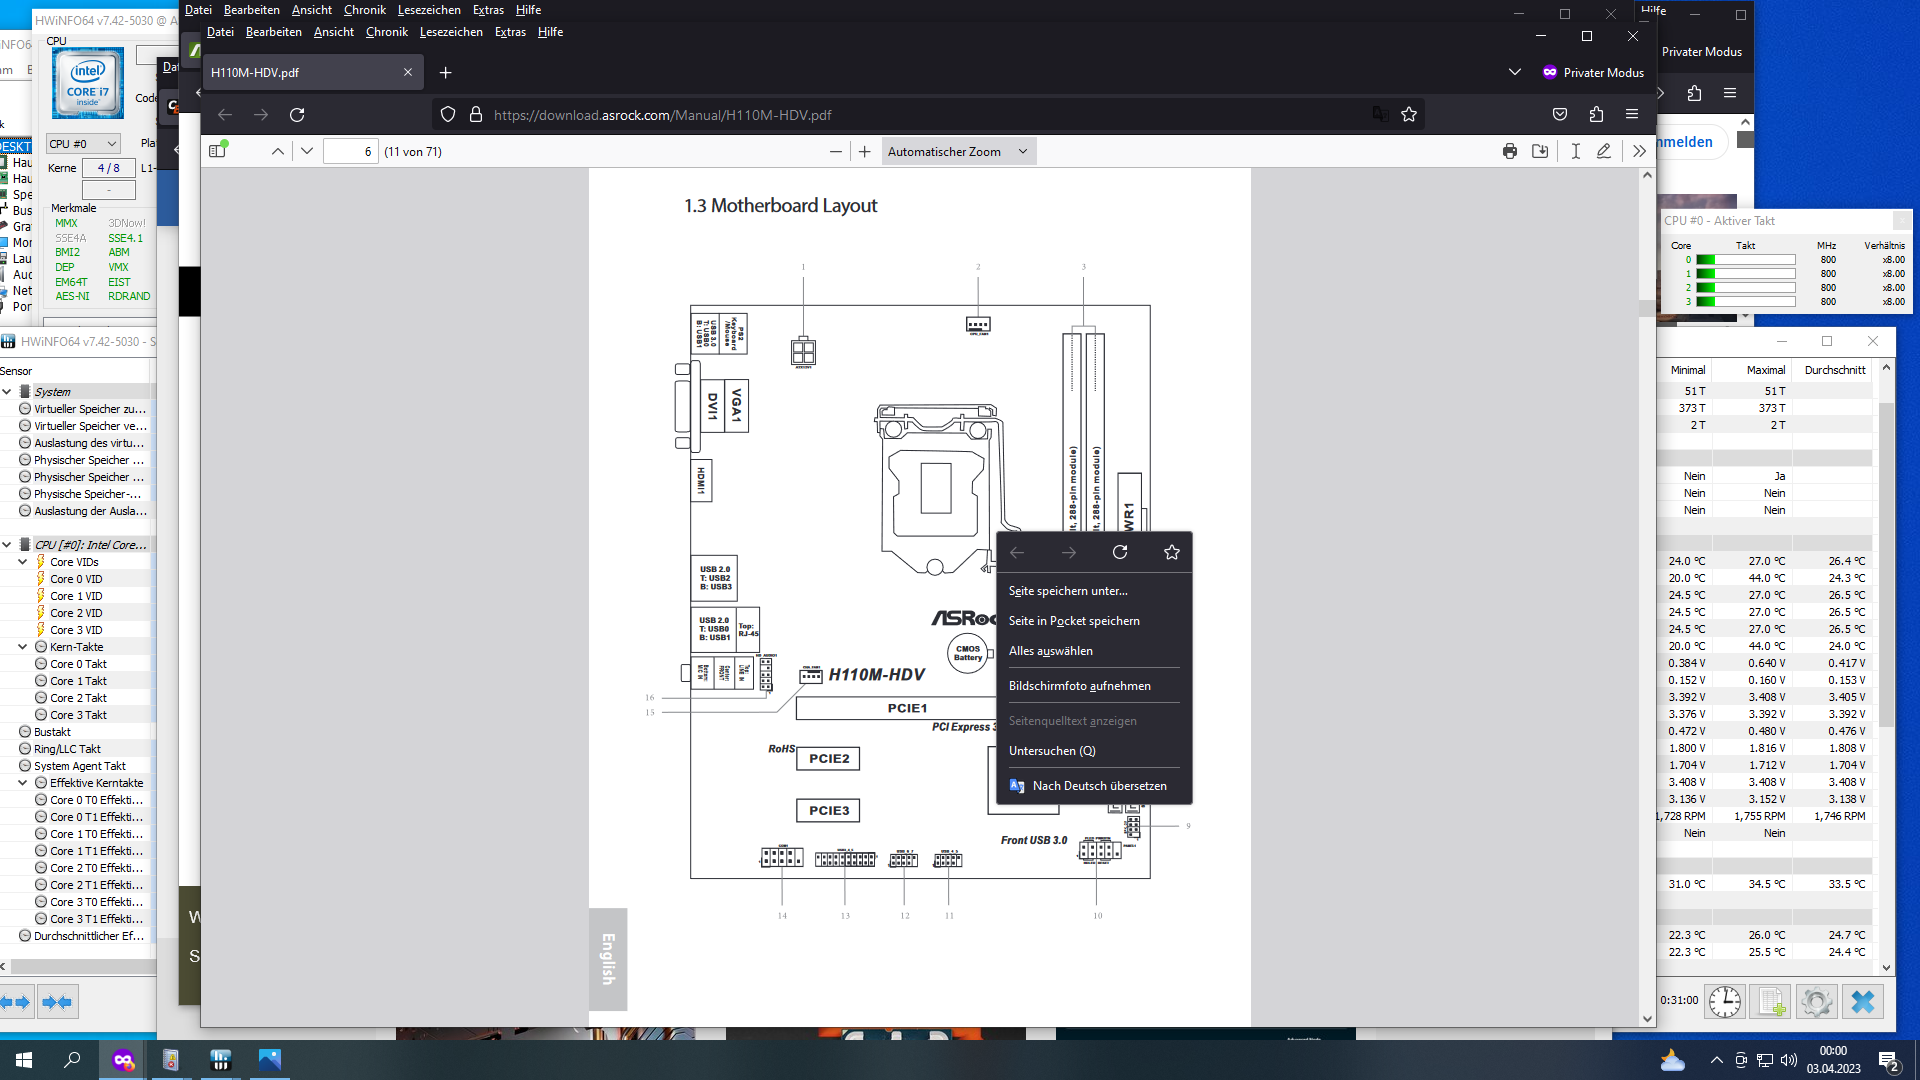
Task: Open the Automatischer Zoom dropdown
Action: click(x=957, y=151)
